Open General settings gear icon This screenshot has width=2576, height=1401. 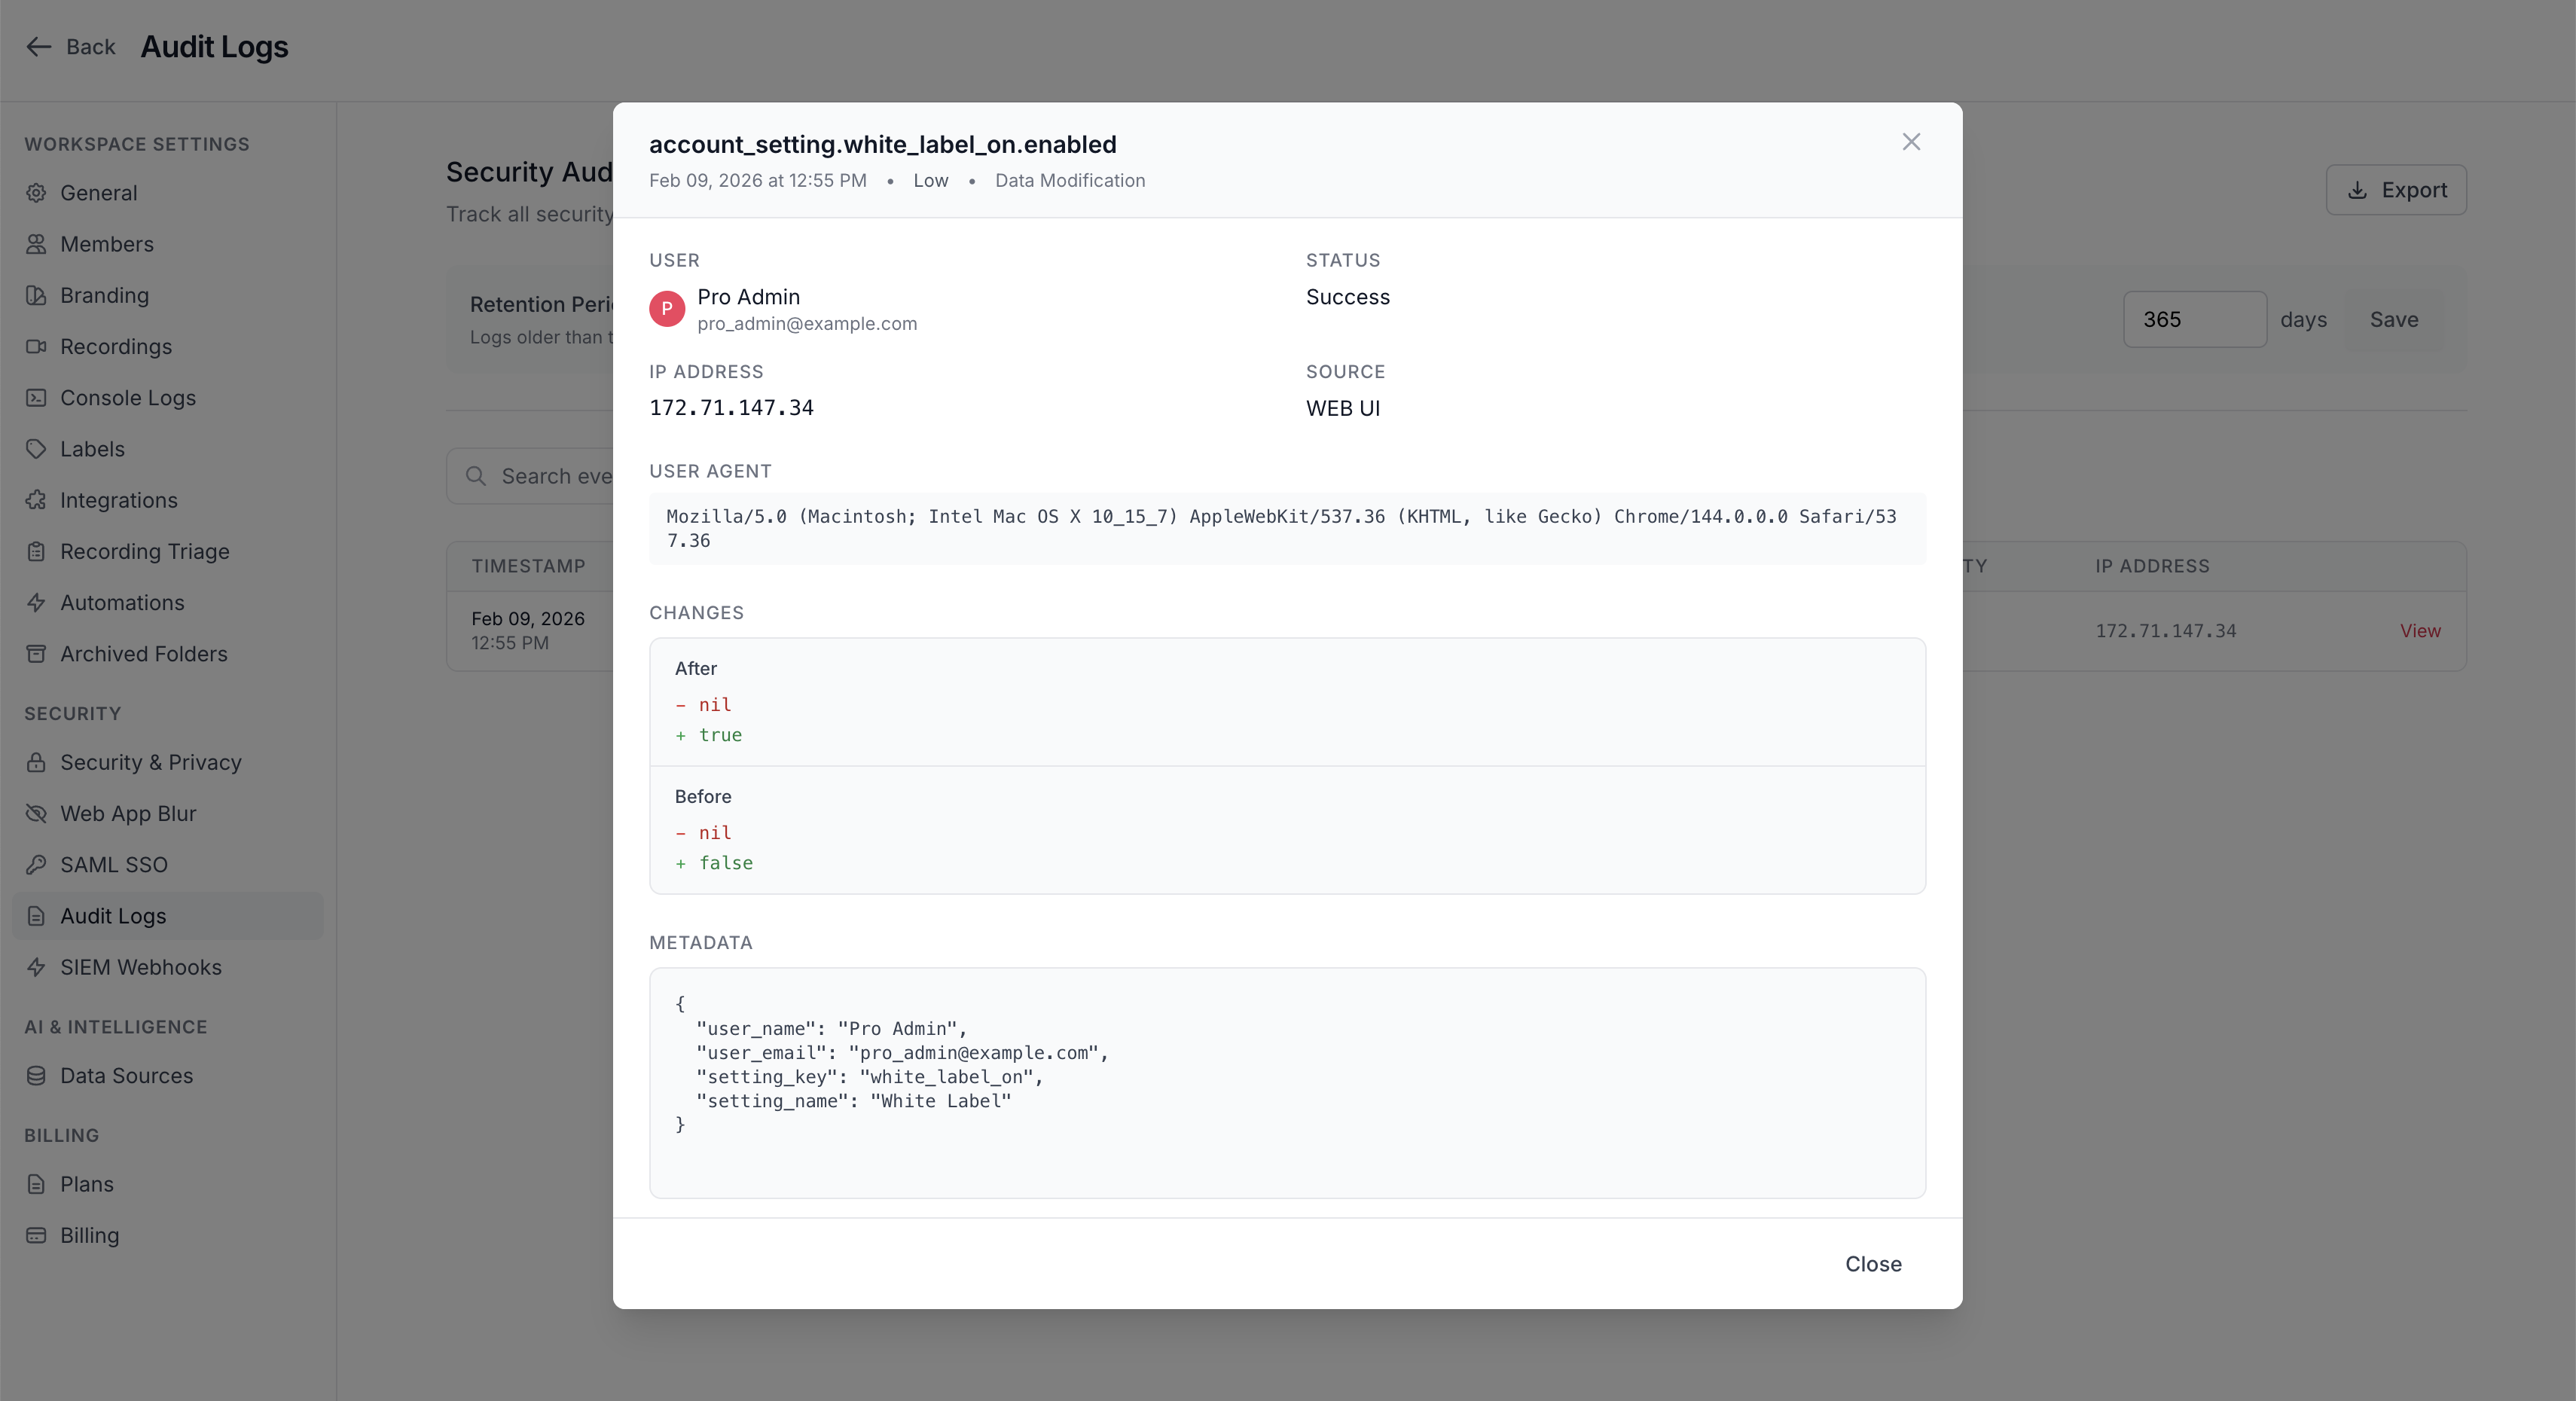tap(36, 193)
